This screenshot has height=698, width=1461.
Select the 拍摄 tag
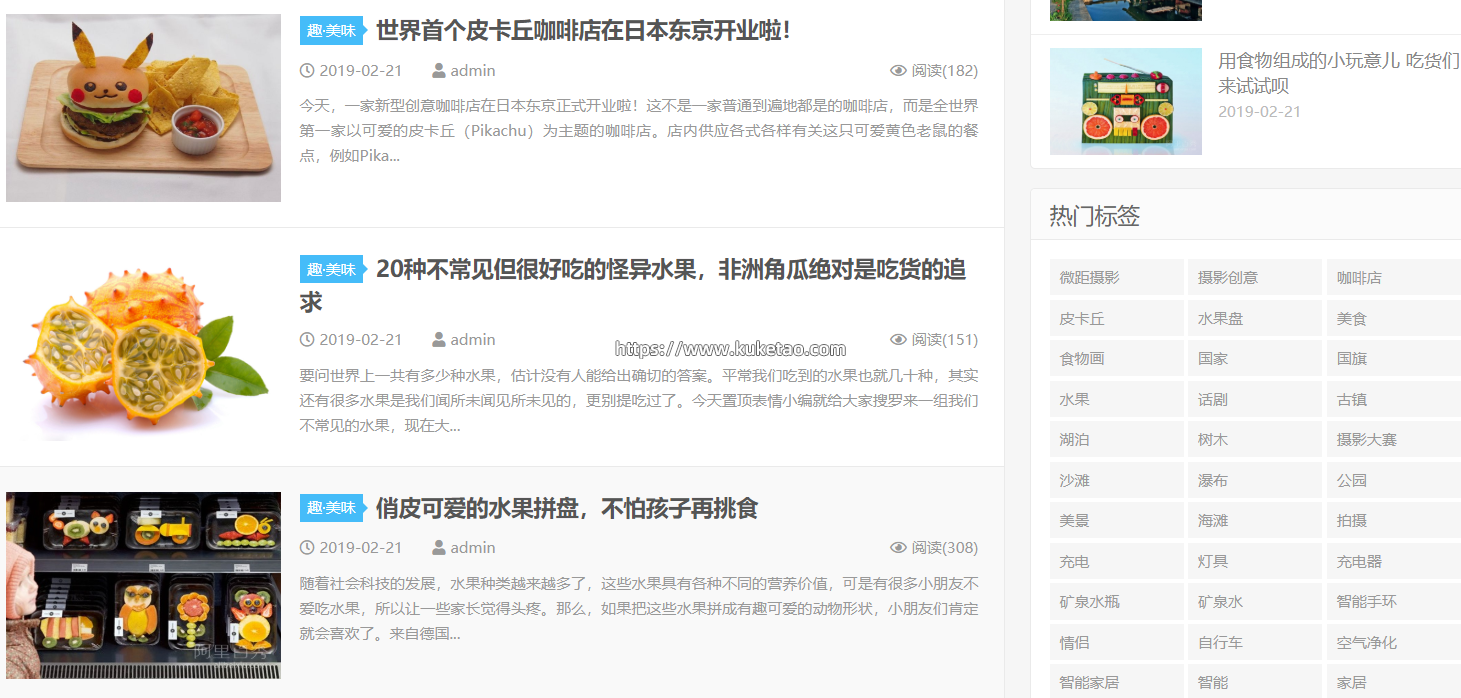[1394, 521]
